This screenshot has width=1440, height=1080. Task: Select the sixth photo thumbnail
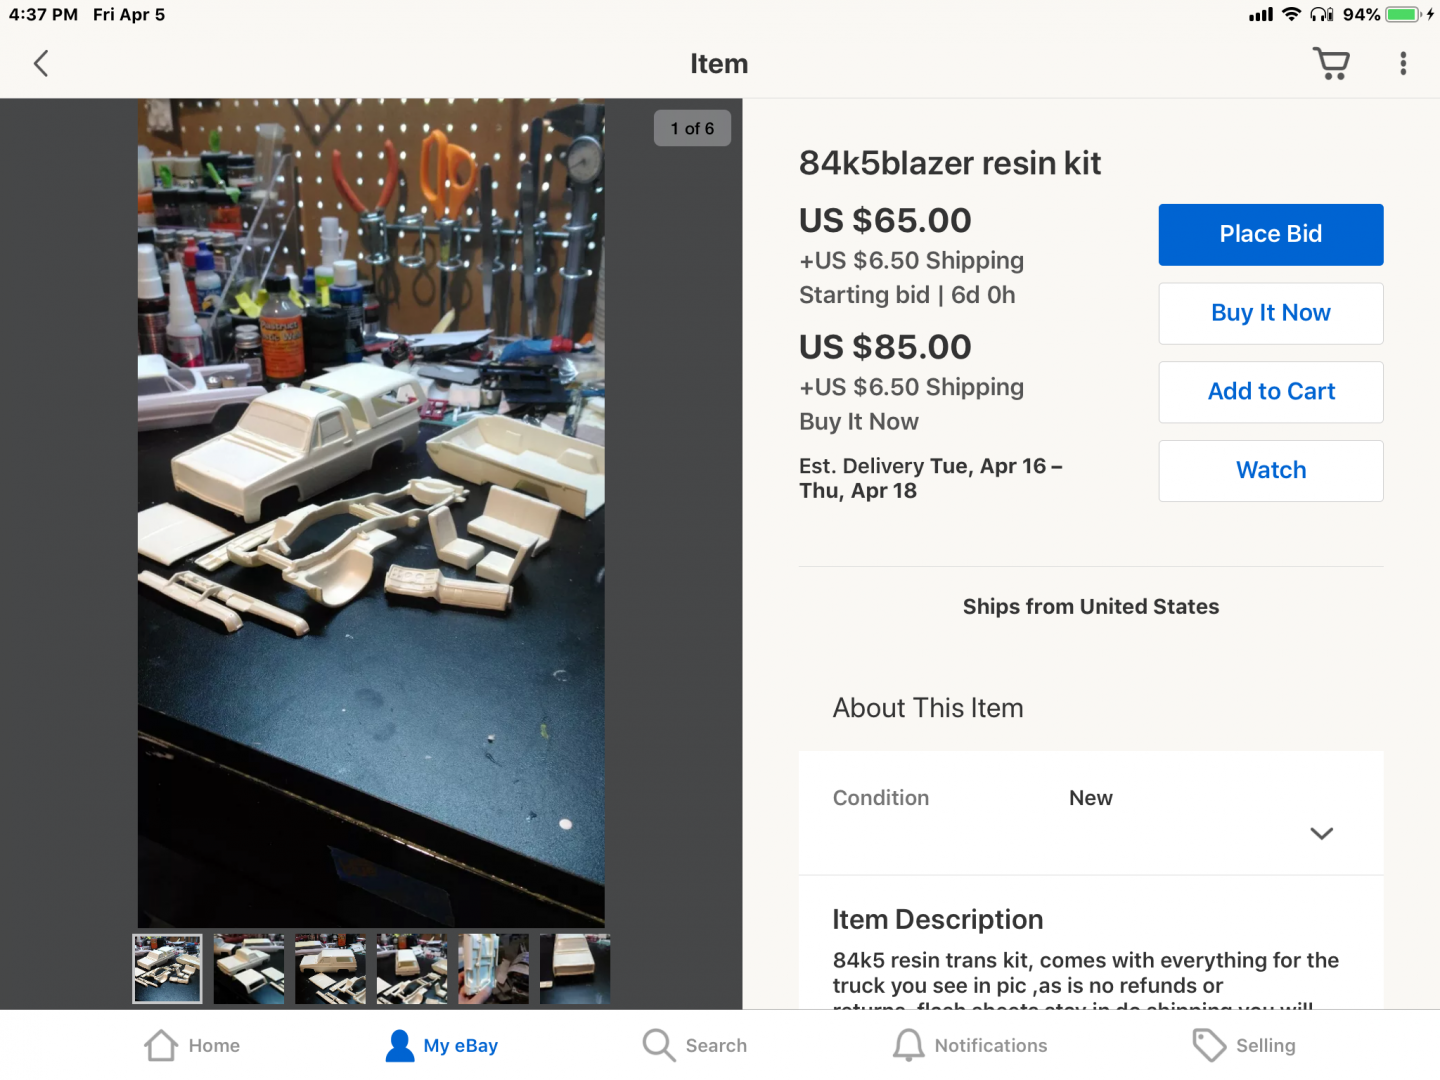[575, 969]
